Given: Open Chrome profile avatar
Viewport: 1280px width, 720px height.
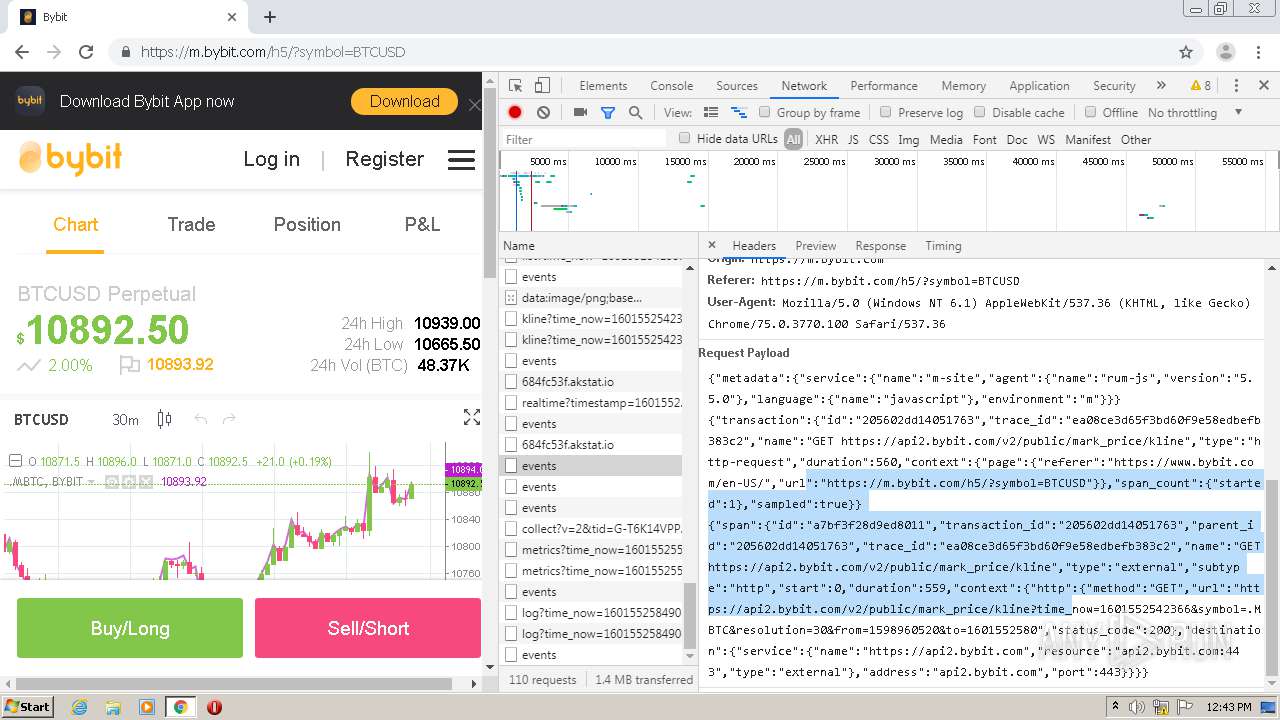Looking at the screenshot, I should (1226, 52).
